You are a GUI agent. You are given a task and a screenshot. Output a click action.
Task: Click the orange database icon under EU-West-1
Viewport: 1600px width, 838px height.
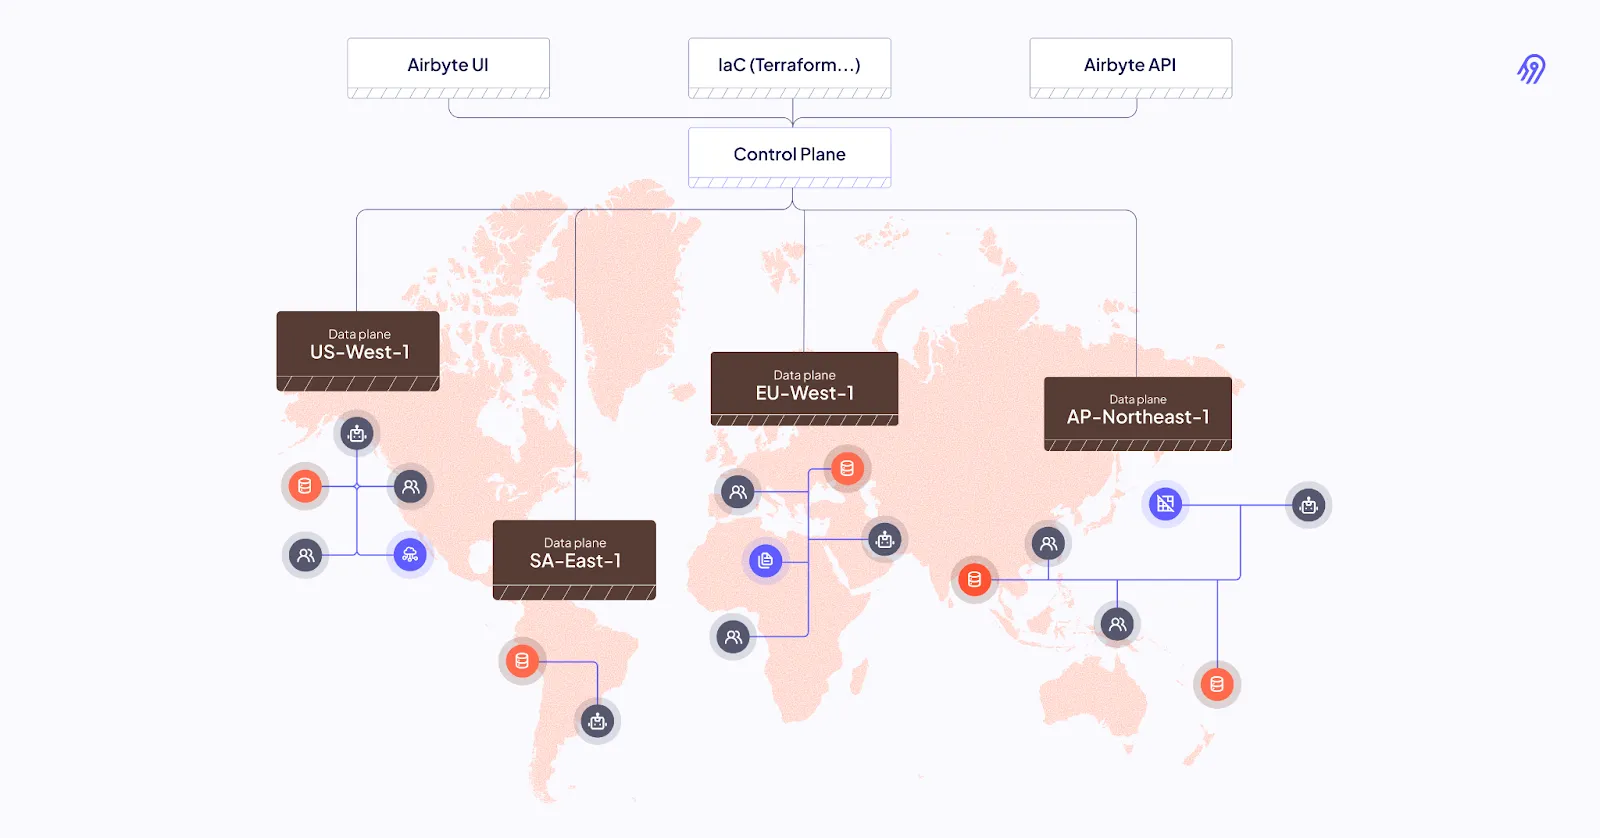847,468
